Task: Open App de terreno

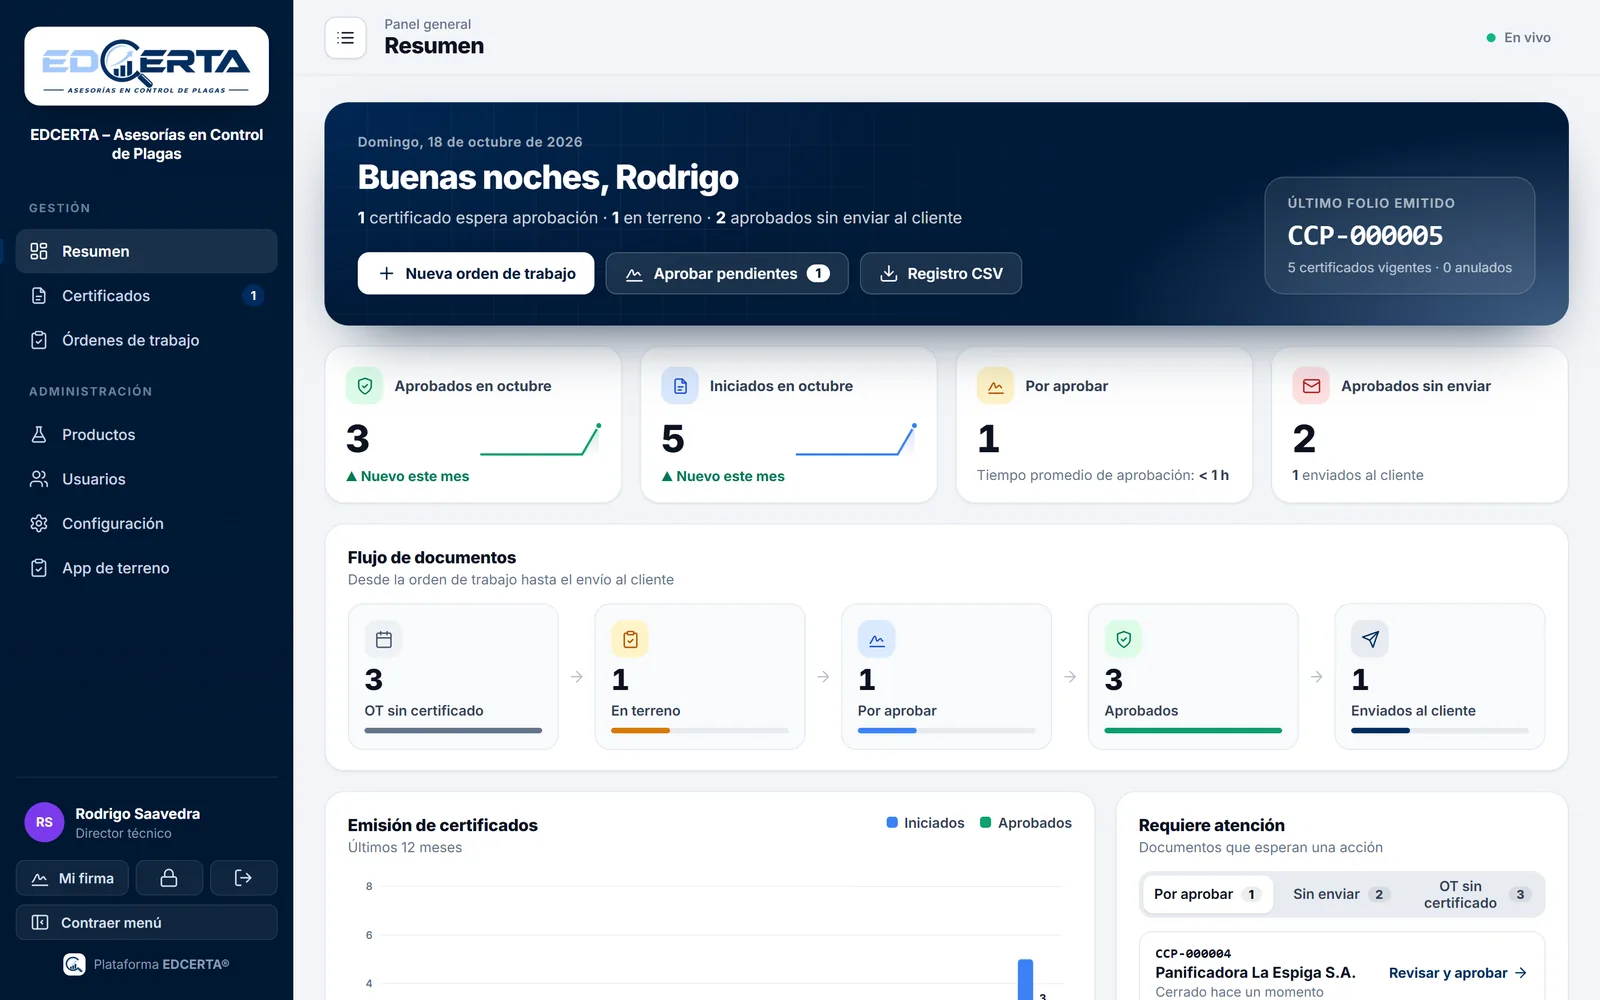Action: 146,568
